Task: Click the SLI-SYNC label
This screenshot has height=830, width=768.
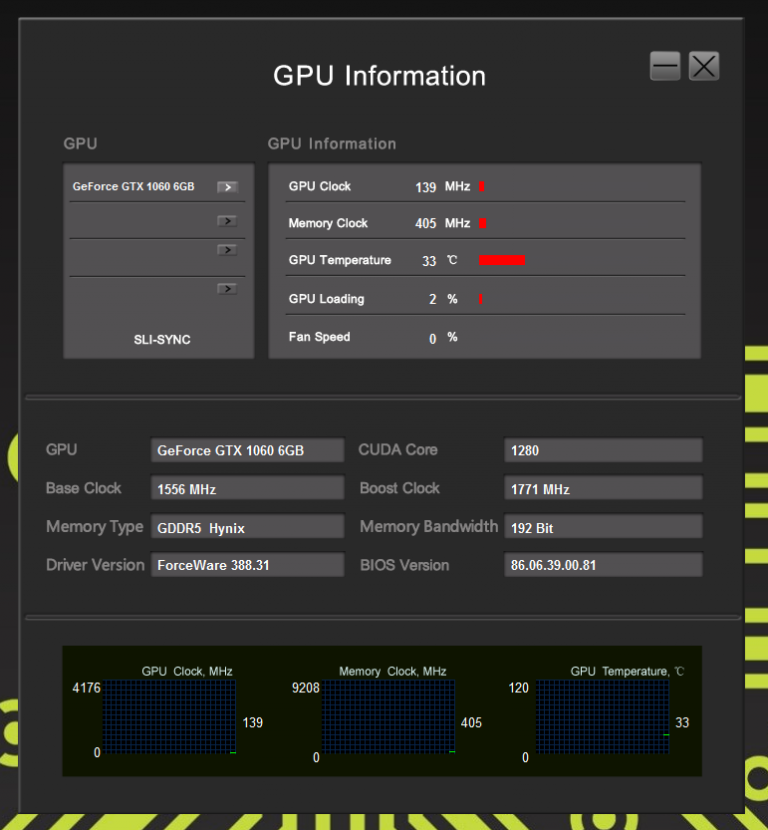Action: pyautogui.click(x=162, y=340)
